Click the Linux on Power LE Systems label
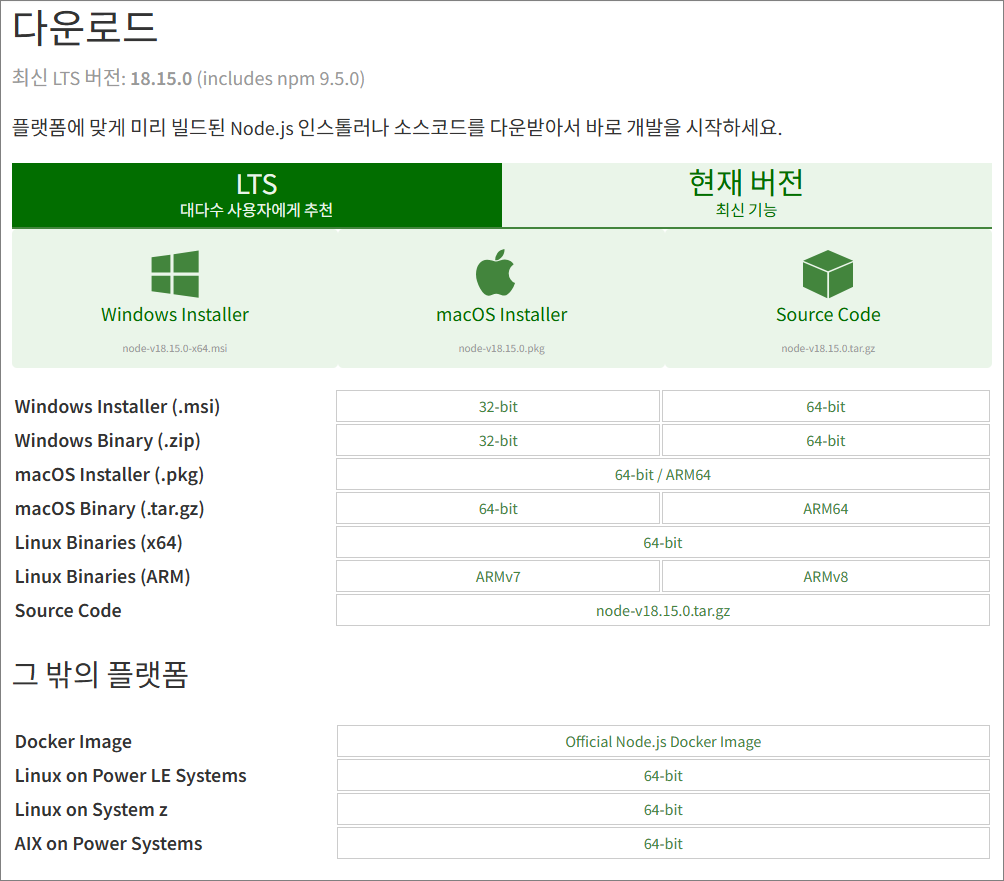This screenshot has width=1004, height=881. 131,775
